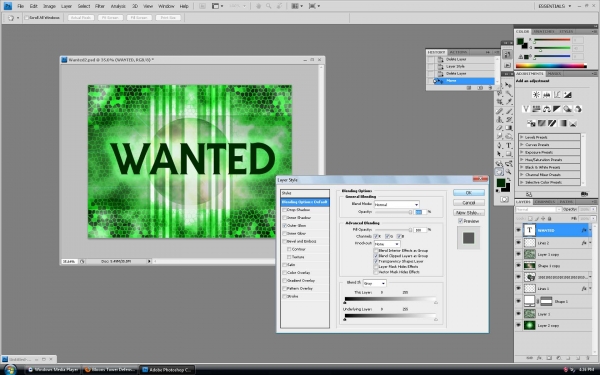Screen dimensions: 600x375
Task: Toggle the Preview checkbox
Action: 460,221
